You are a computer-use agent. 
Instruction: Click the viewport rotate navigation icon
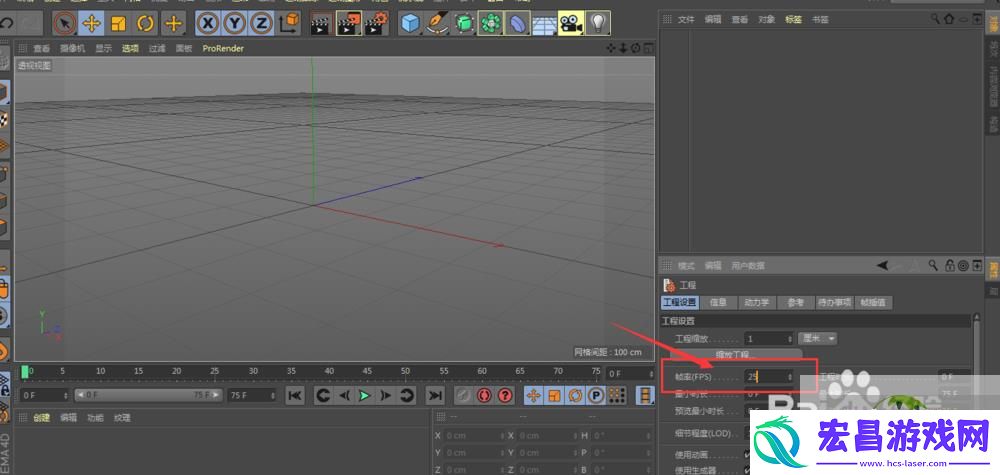635,48
